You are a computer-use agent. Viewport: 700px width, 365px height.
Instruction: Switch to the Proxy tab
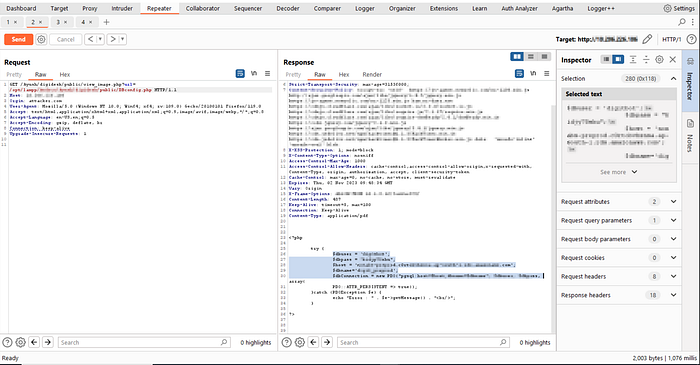tap(90, 8)
